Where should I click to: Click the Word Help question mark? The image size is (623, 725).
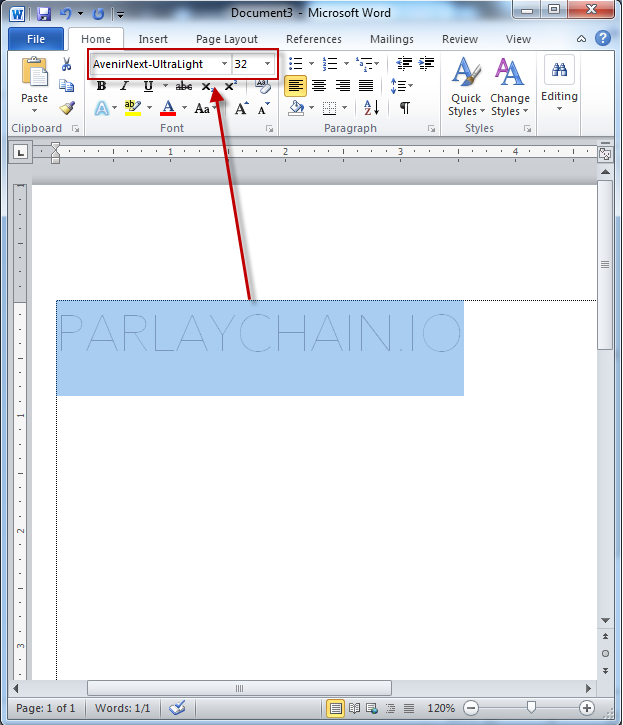[x=603, y=38]
